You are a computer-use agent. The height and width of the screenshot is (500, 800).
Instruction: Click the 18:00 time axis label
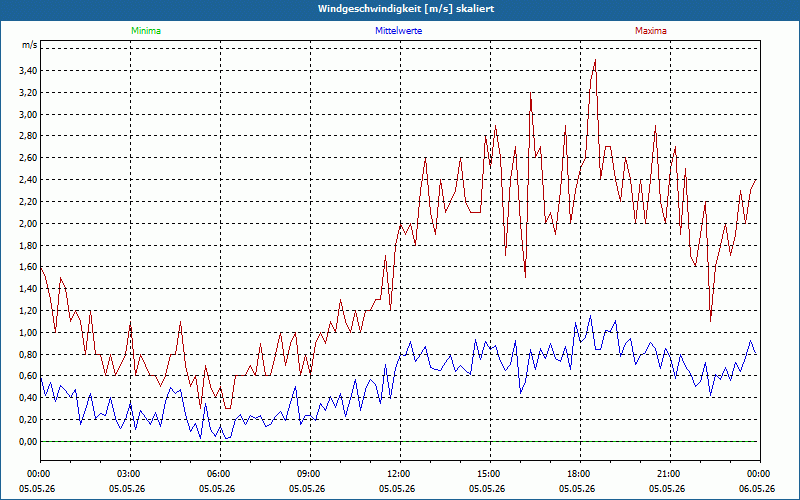580,474
